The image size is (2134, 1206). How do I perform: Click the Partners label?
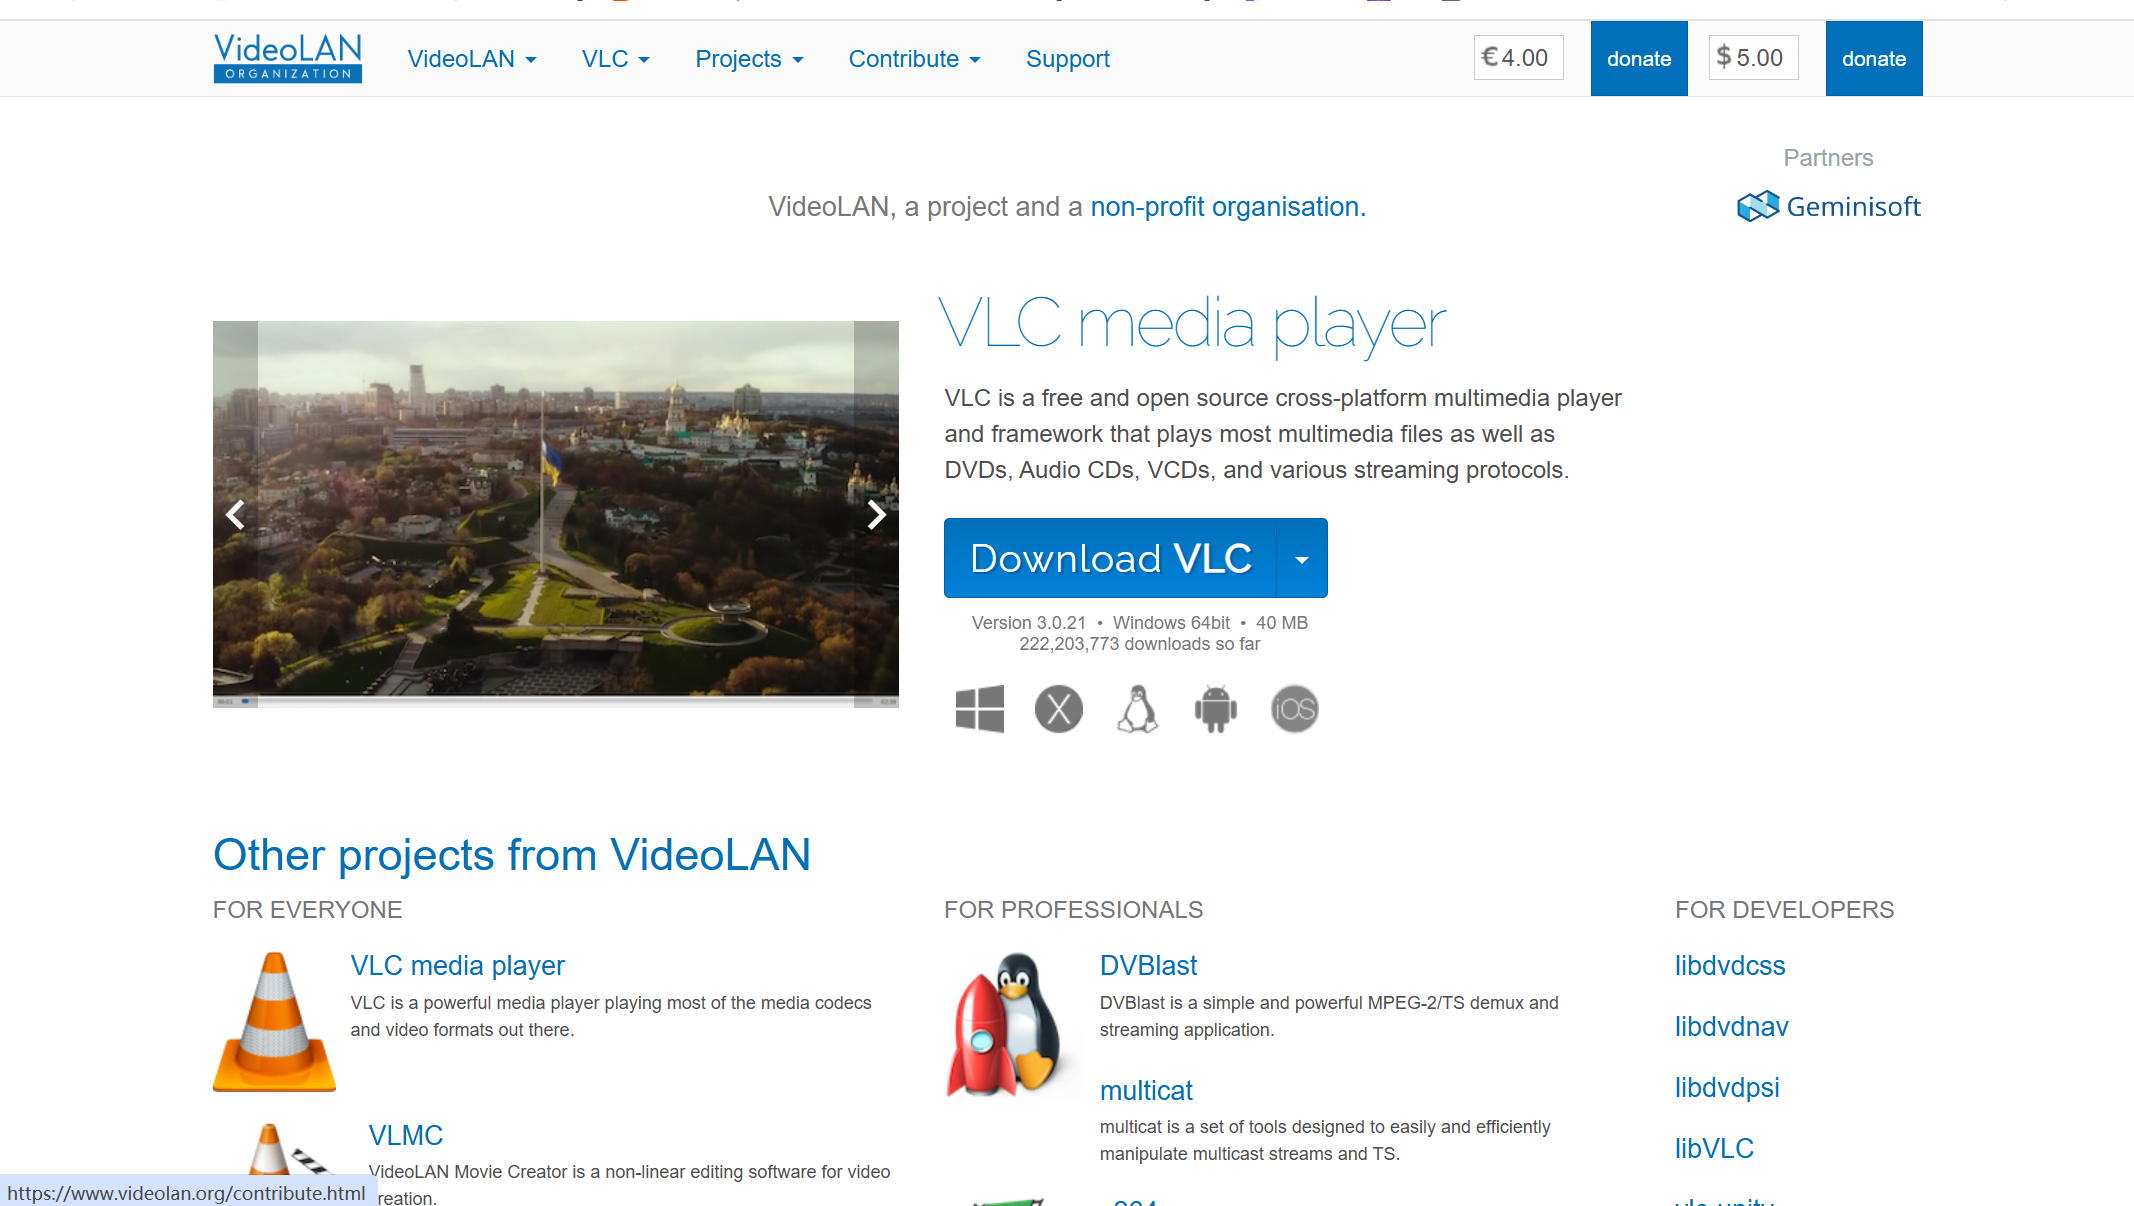[x=1828, y=157]
